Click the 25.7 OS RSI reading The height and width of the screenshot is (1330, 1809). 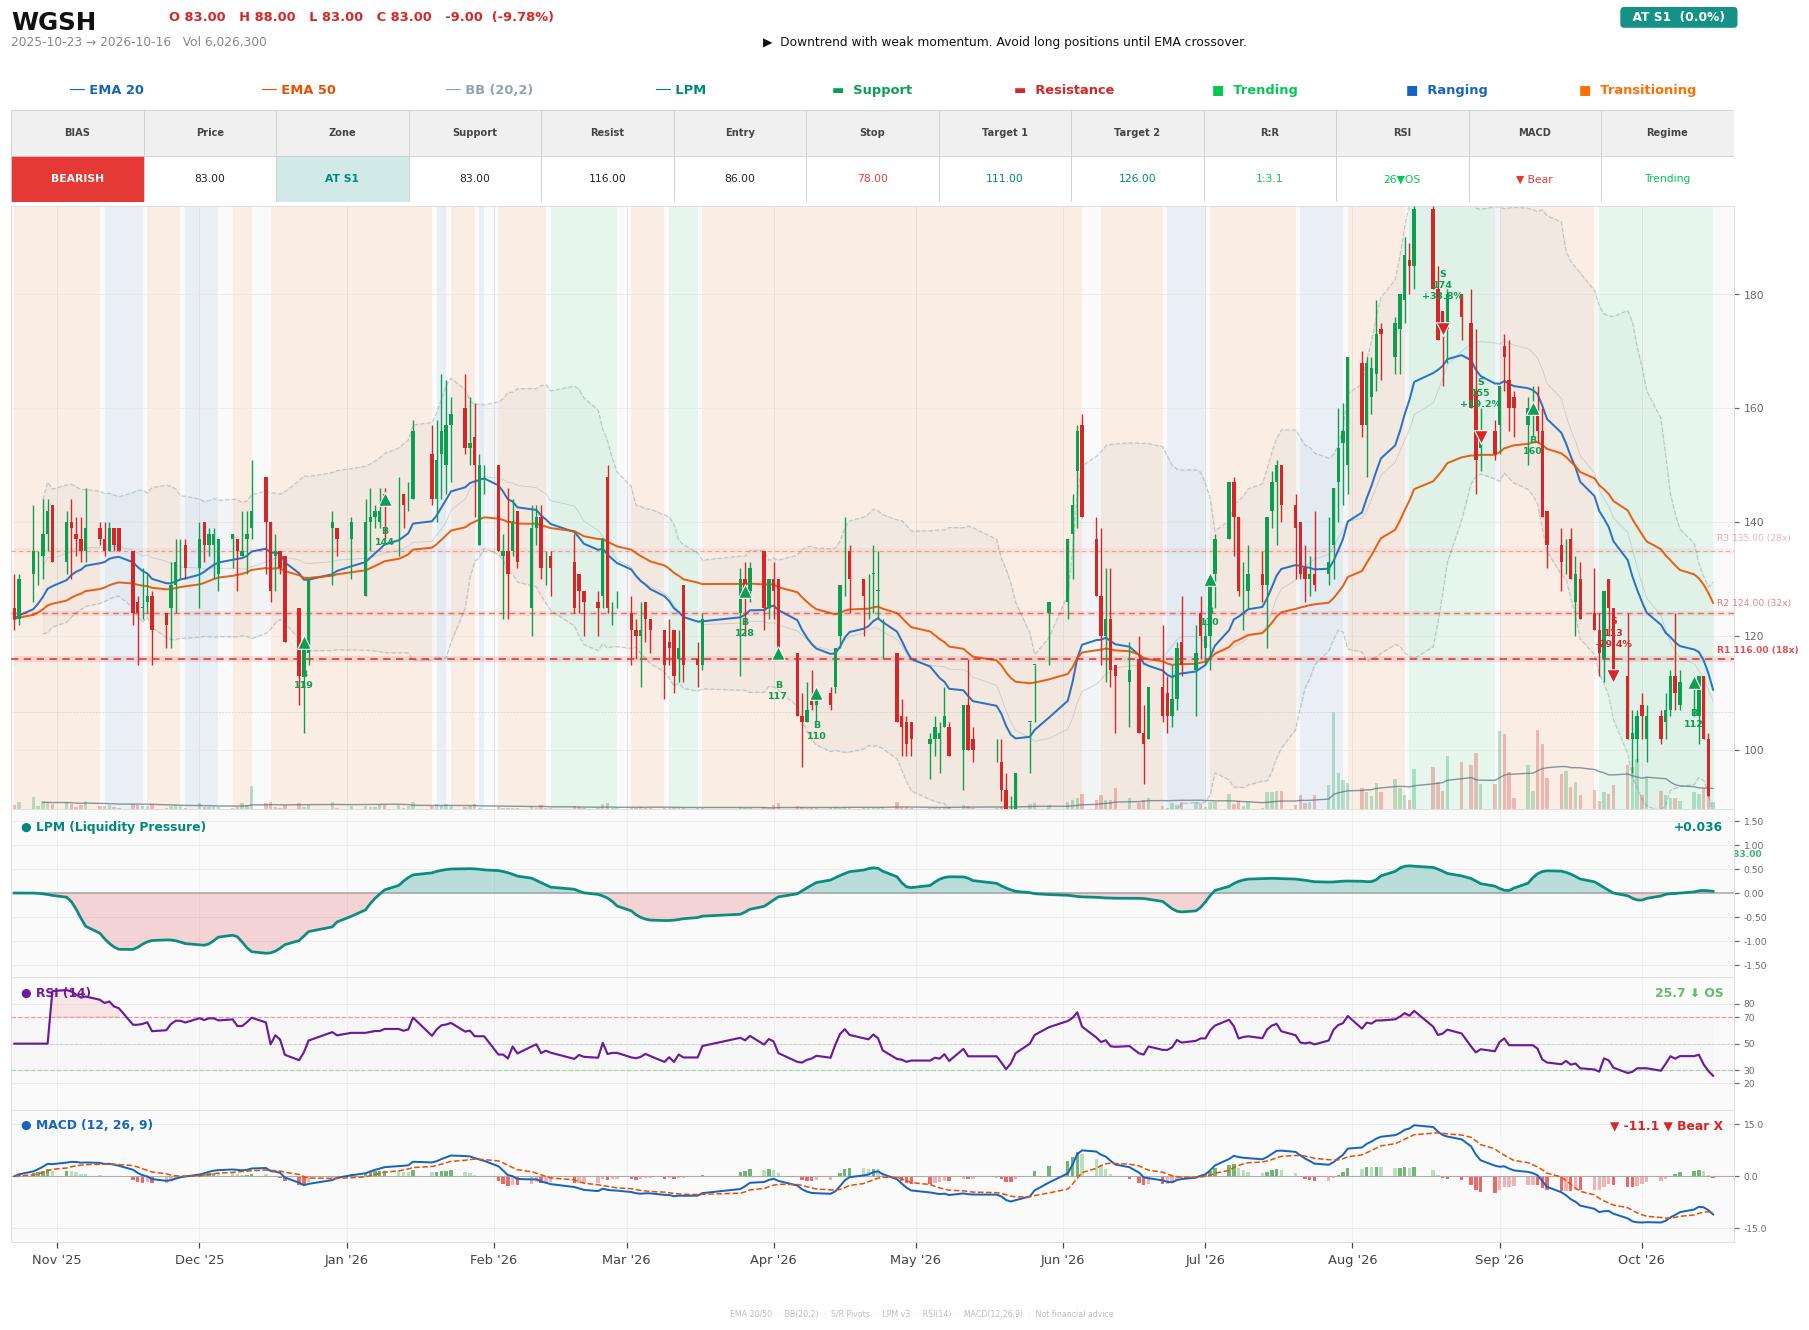click(x=1689, y=993)
